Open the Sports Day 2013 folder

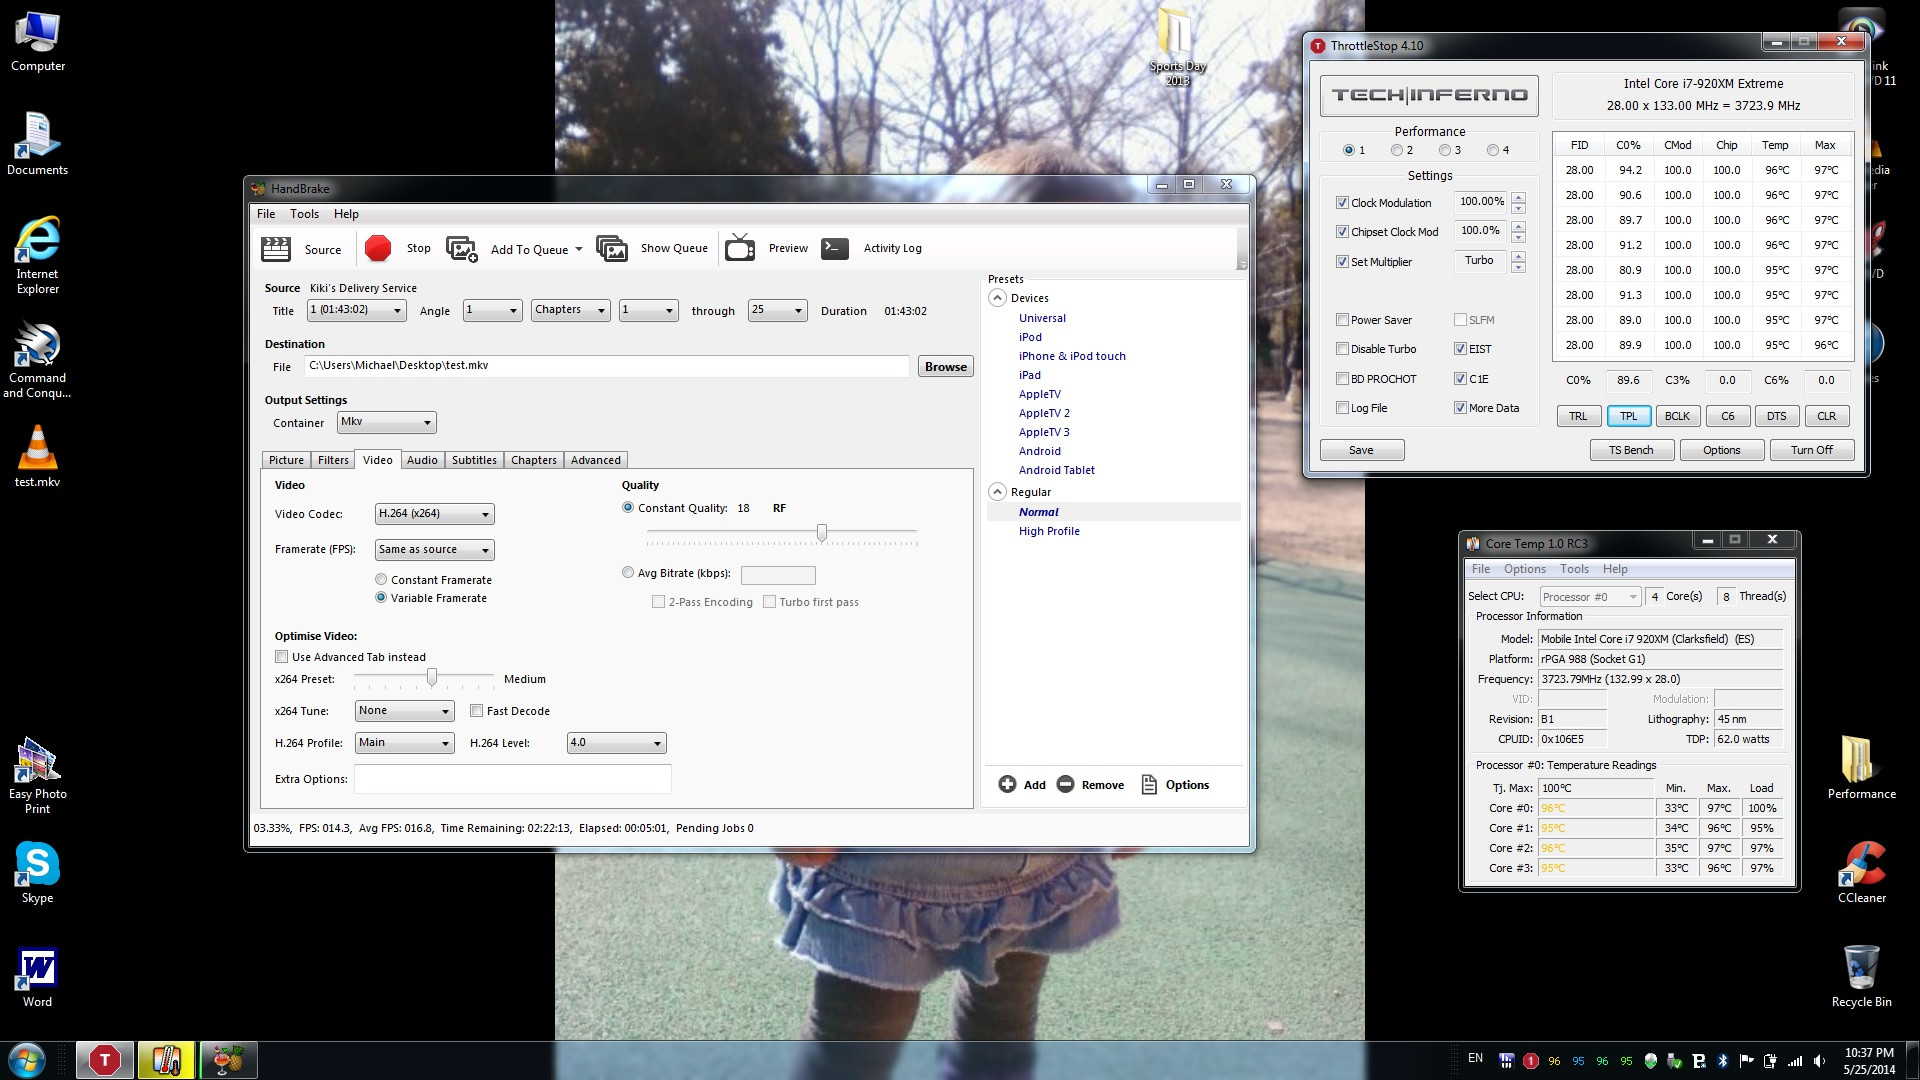1177,48
